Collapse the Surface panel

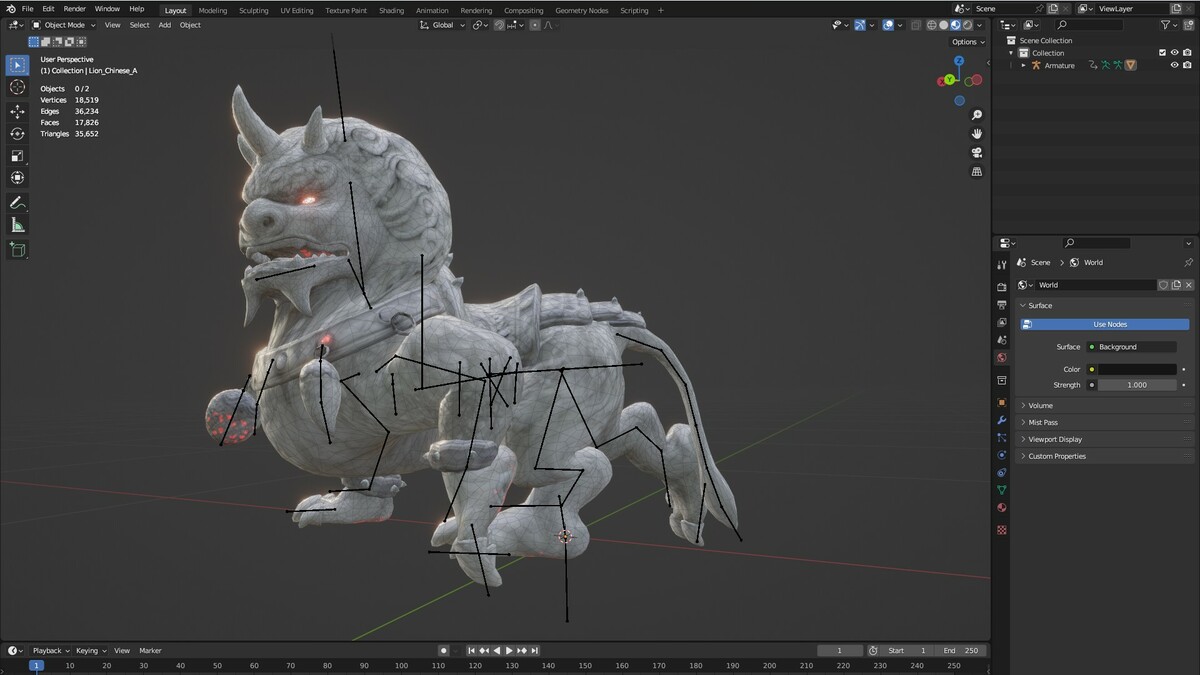[x=1106, y=306]
